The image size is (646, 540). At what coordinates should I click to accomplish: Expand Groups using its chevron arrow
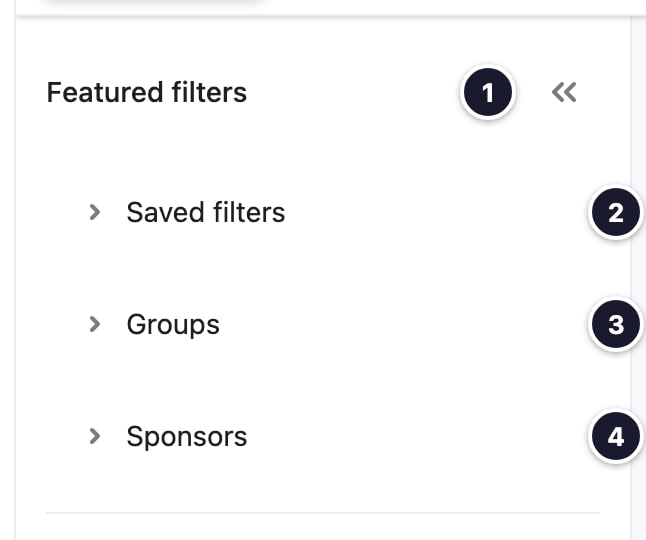pyautogui.click(x=95, y=324)
